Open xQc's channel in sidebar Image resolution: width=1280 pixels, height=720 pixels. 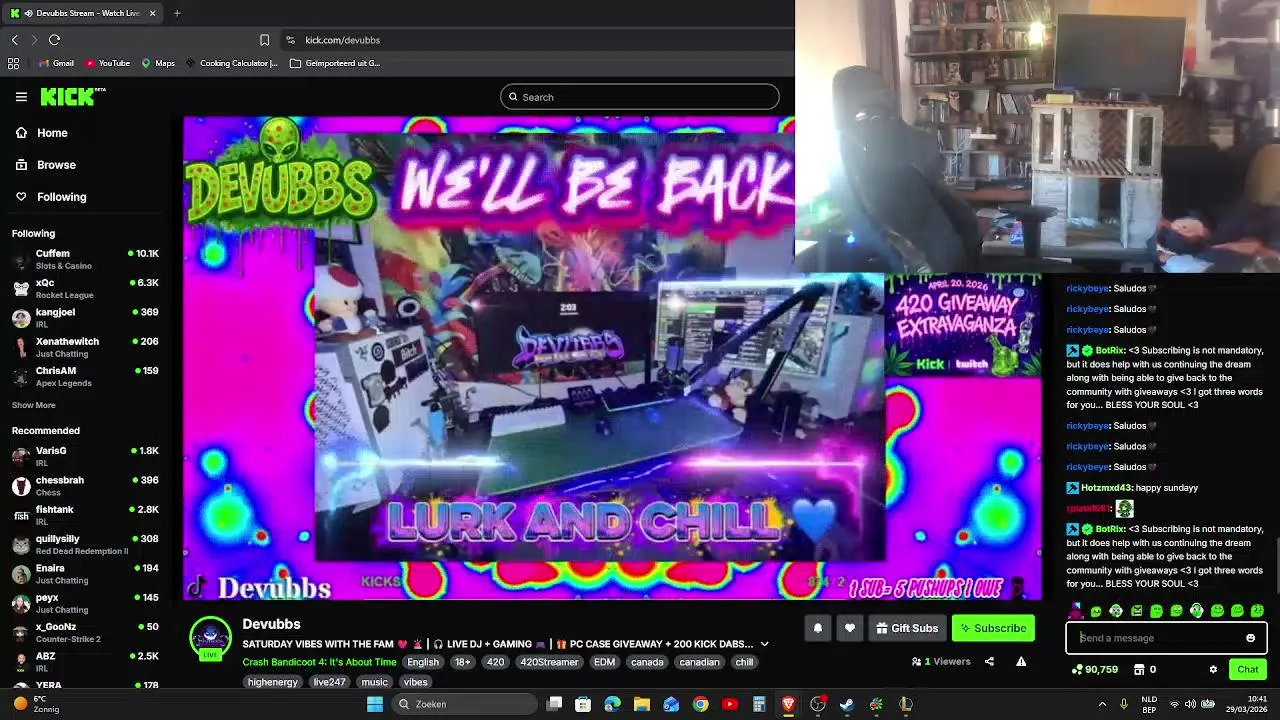pyautogui.click(x=86, y=288)
